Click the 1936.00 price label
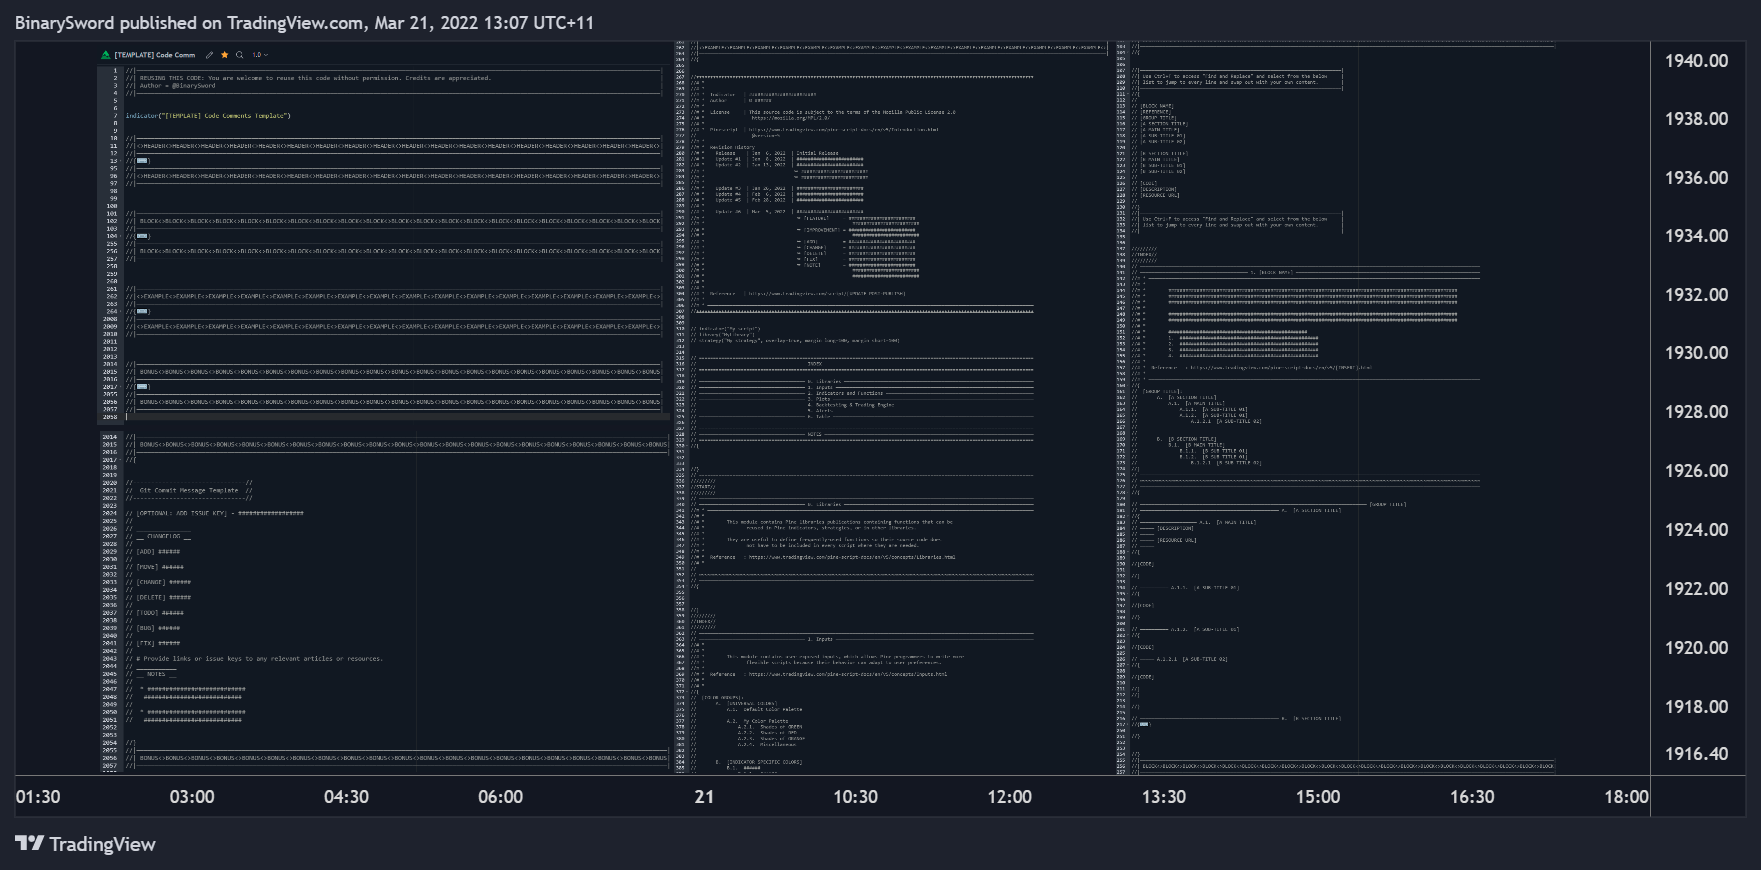This screenshot has height=870, width=1761. pyautogui.click(x=1696, y=178)
